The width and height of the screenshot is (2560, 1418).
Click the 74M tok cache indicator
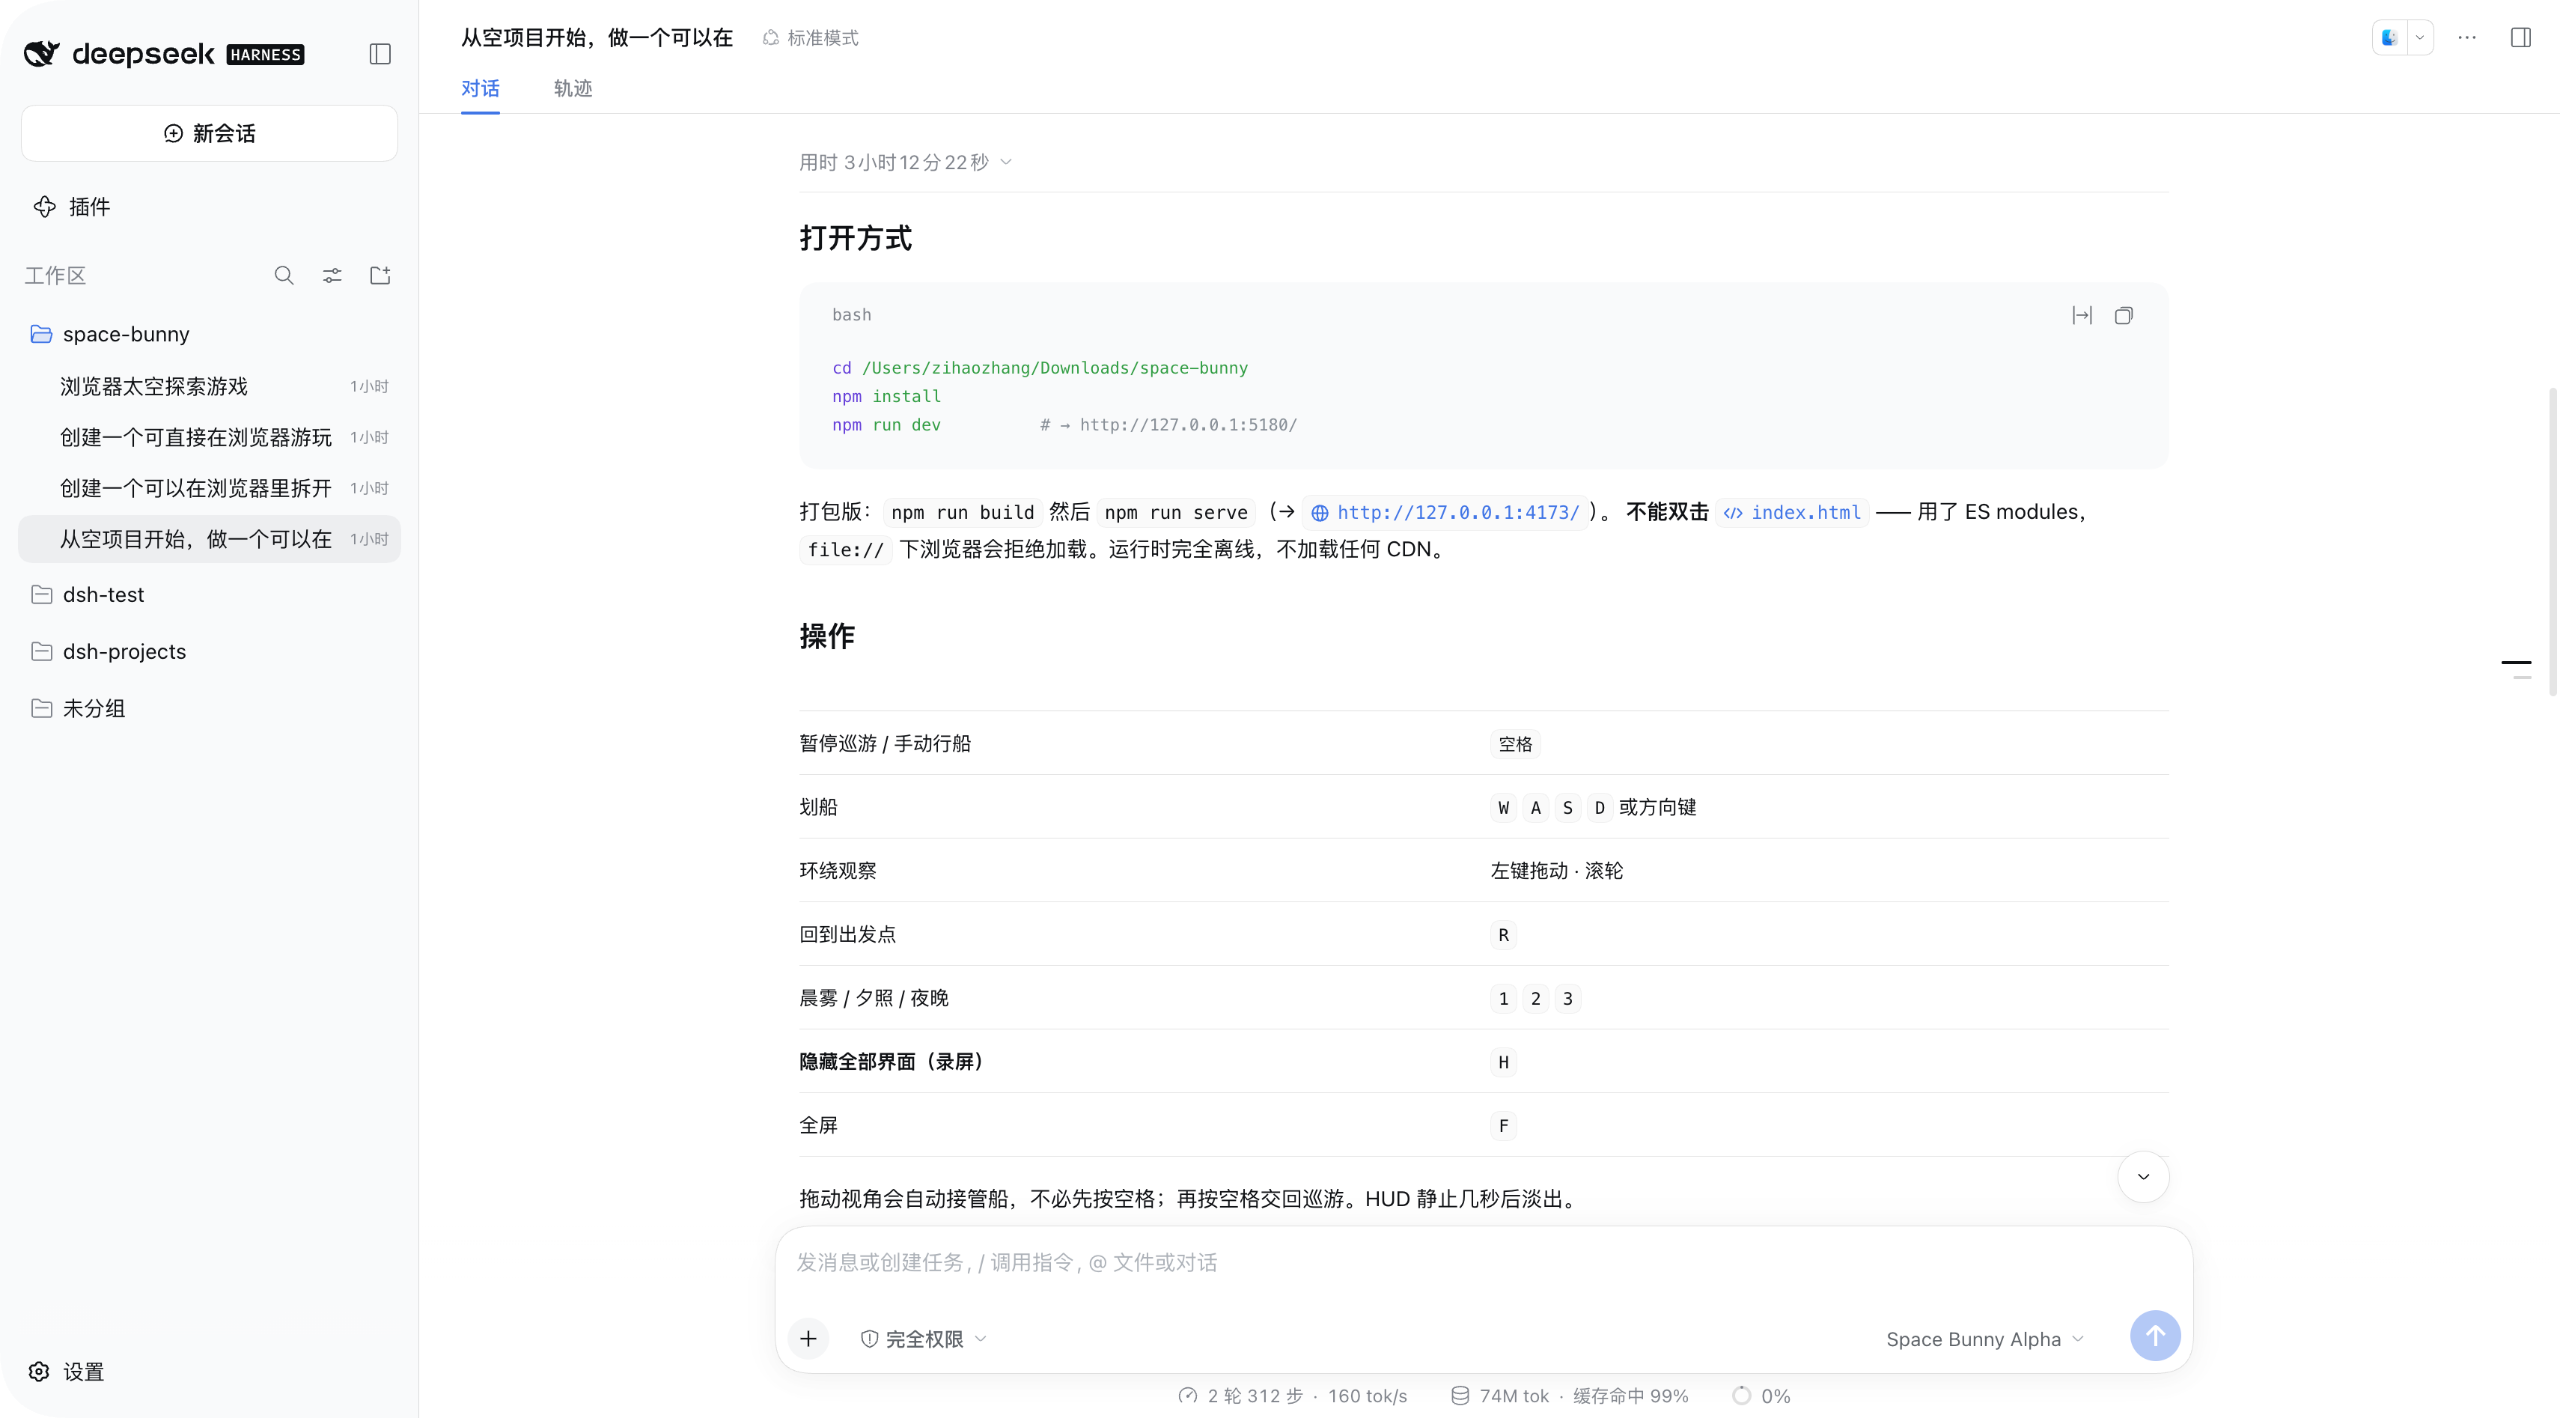[x=1570, y=1396]
